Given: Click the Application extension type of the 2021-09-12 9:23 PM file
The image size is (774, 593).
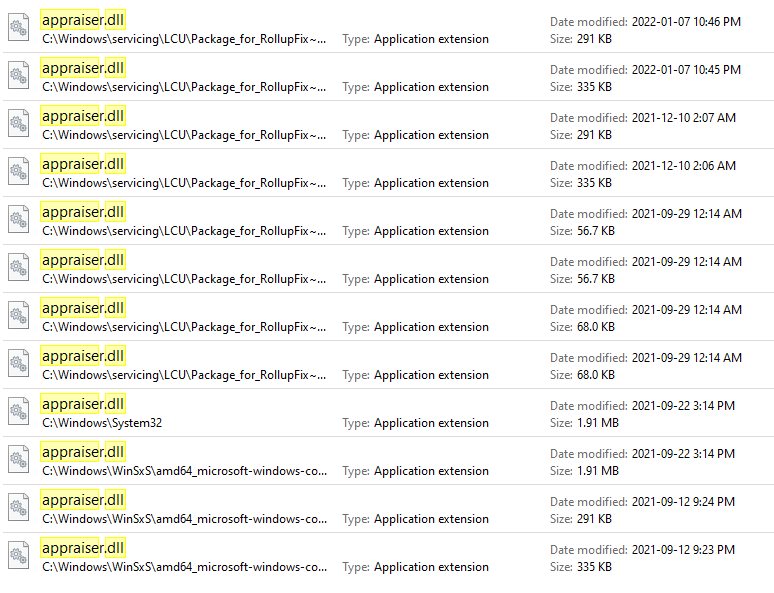Looking at the screenshot, I should [x=431, y=567].
